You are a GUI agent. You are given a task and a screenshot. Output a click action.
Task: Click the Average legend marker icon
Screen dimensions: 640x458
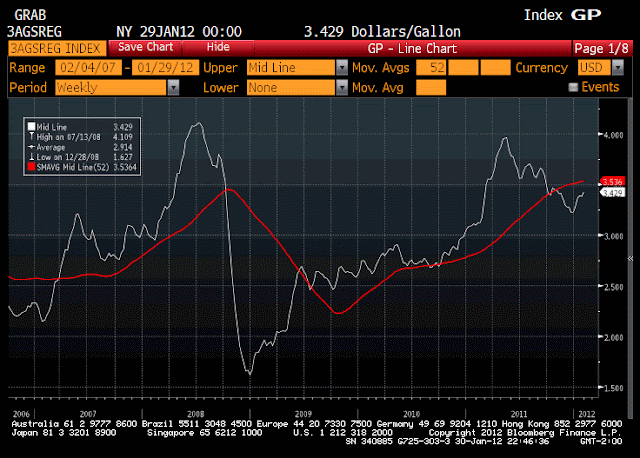click(31, 147)
